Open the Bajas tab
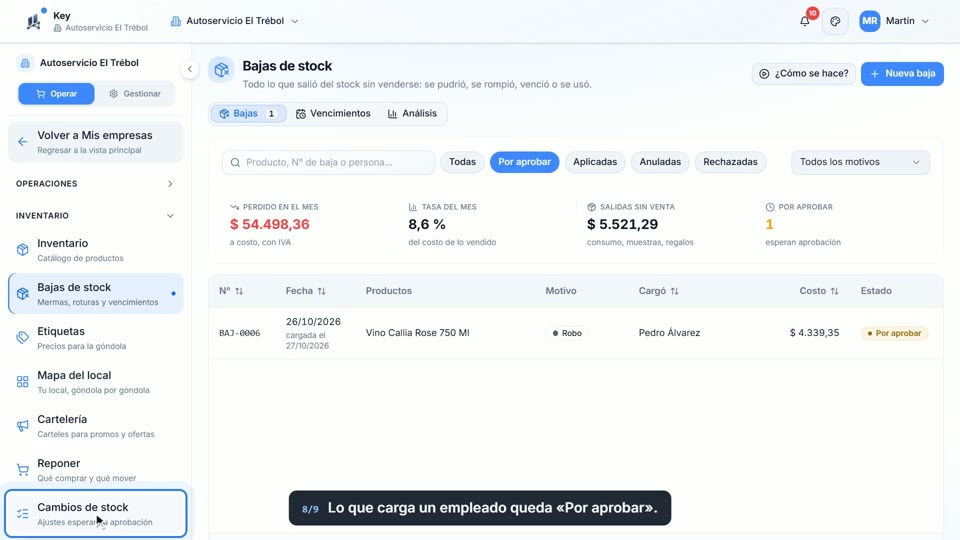This screenshot has width=960, height=540. coord(248,114)
